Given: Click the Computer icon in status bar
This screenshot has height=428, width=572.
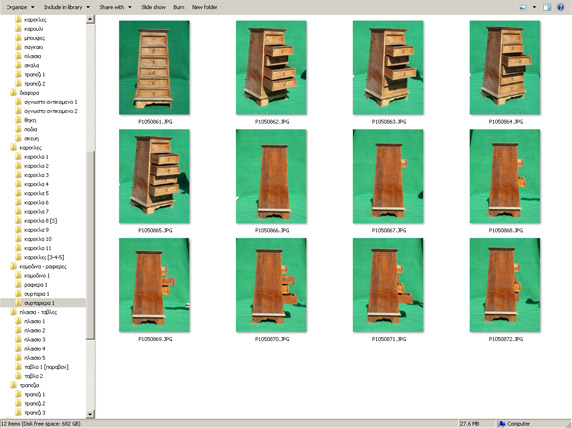Looking at the screenshot, I should [x=502, y=424].
